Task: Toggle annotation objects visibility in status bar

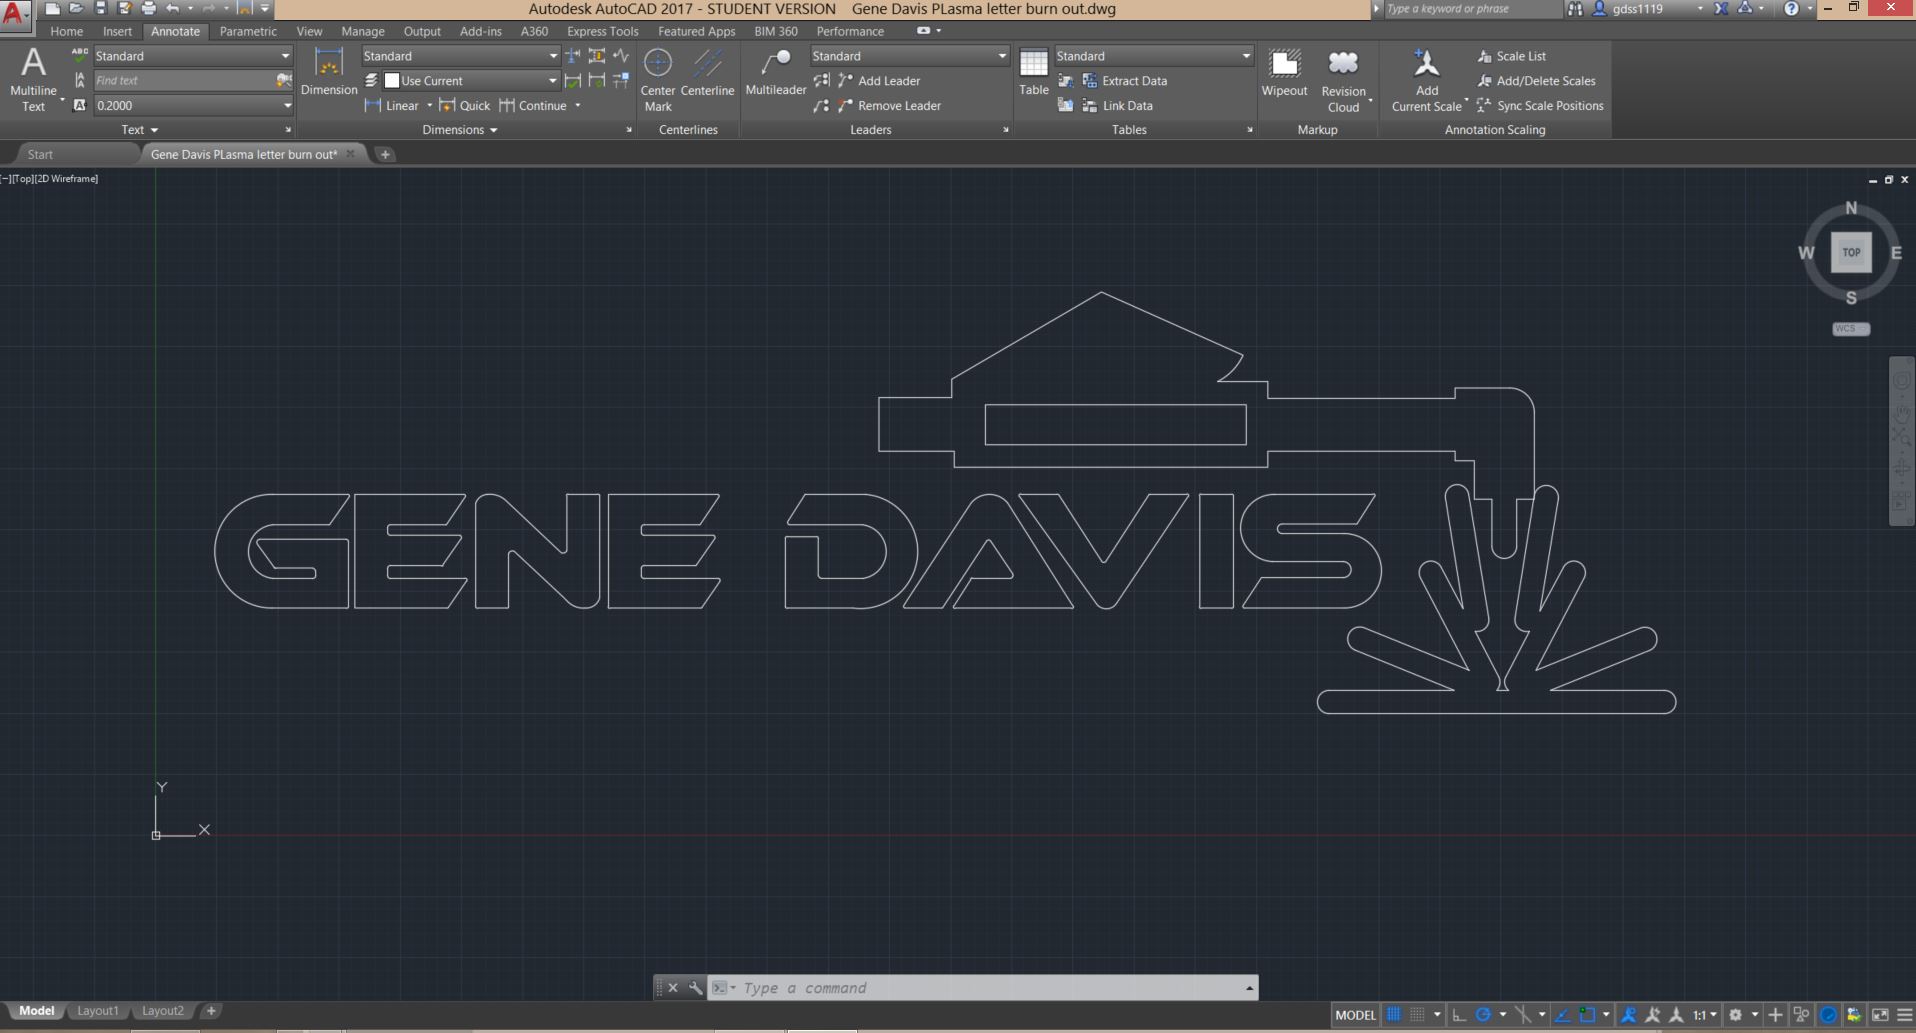Action: (x=1629, y=1015)
